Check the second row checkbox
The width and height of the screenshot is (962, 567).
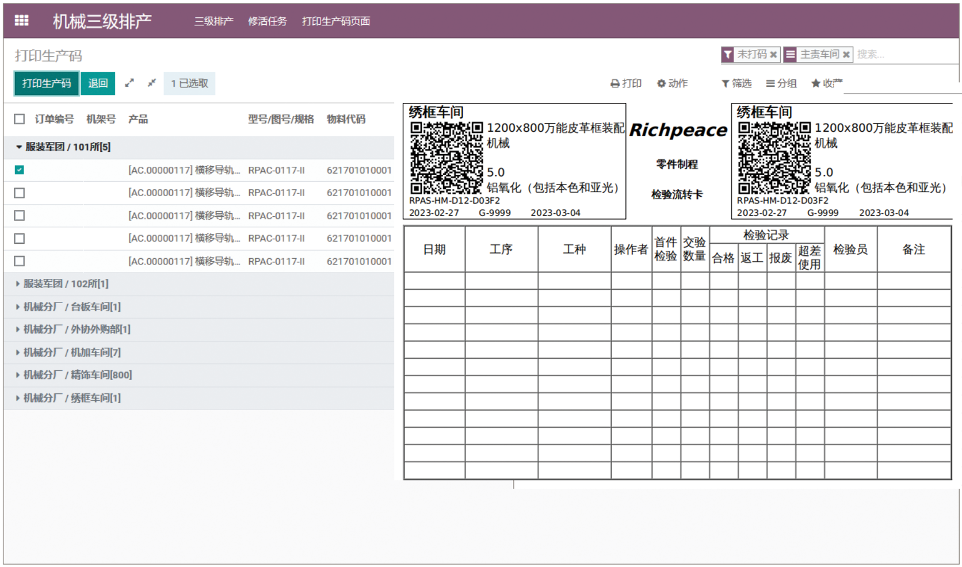20,193
